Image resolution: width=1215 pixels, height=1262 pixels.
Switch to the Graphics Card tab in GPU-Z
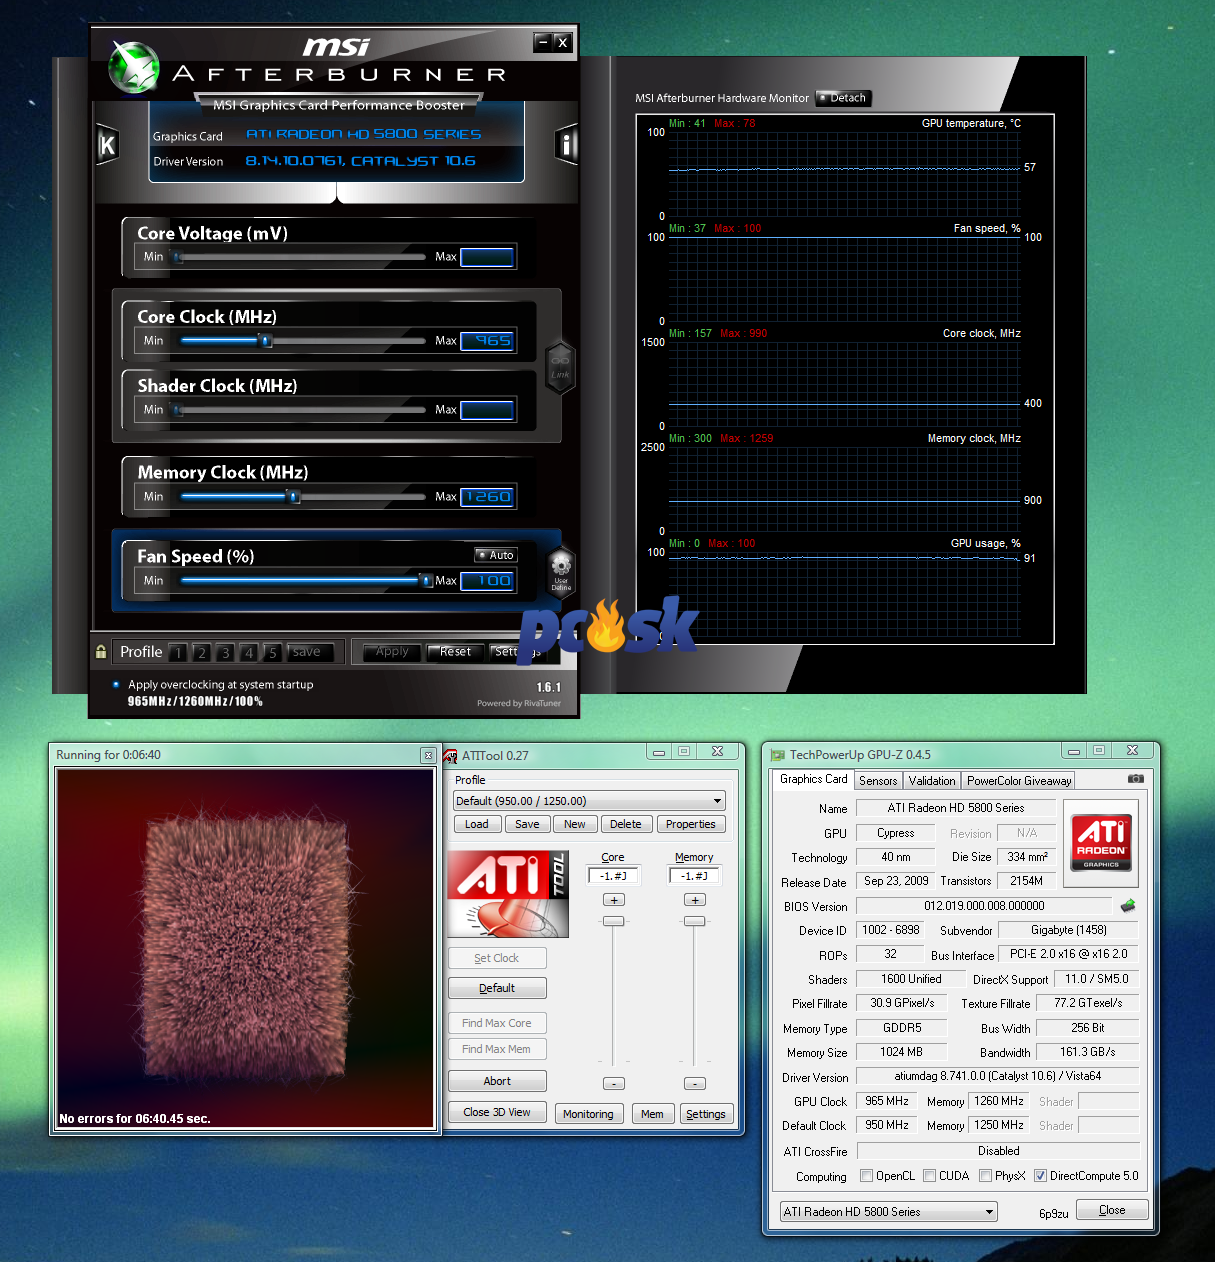tap(813, 779)
